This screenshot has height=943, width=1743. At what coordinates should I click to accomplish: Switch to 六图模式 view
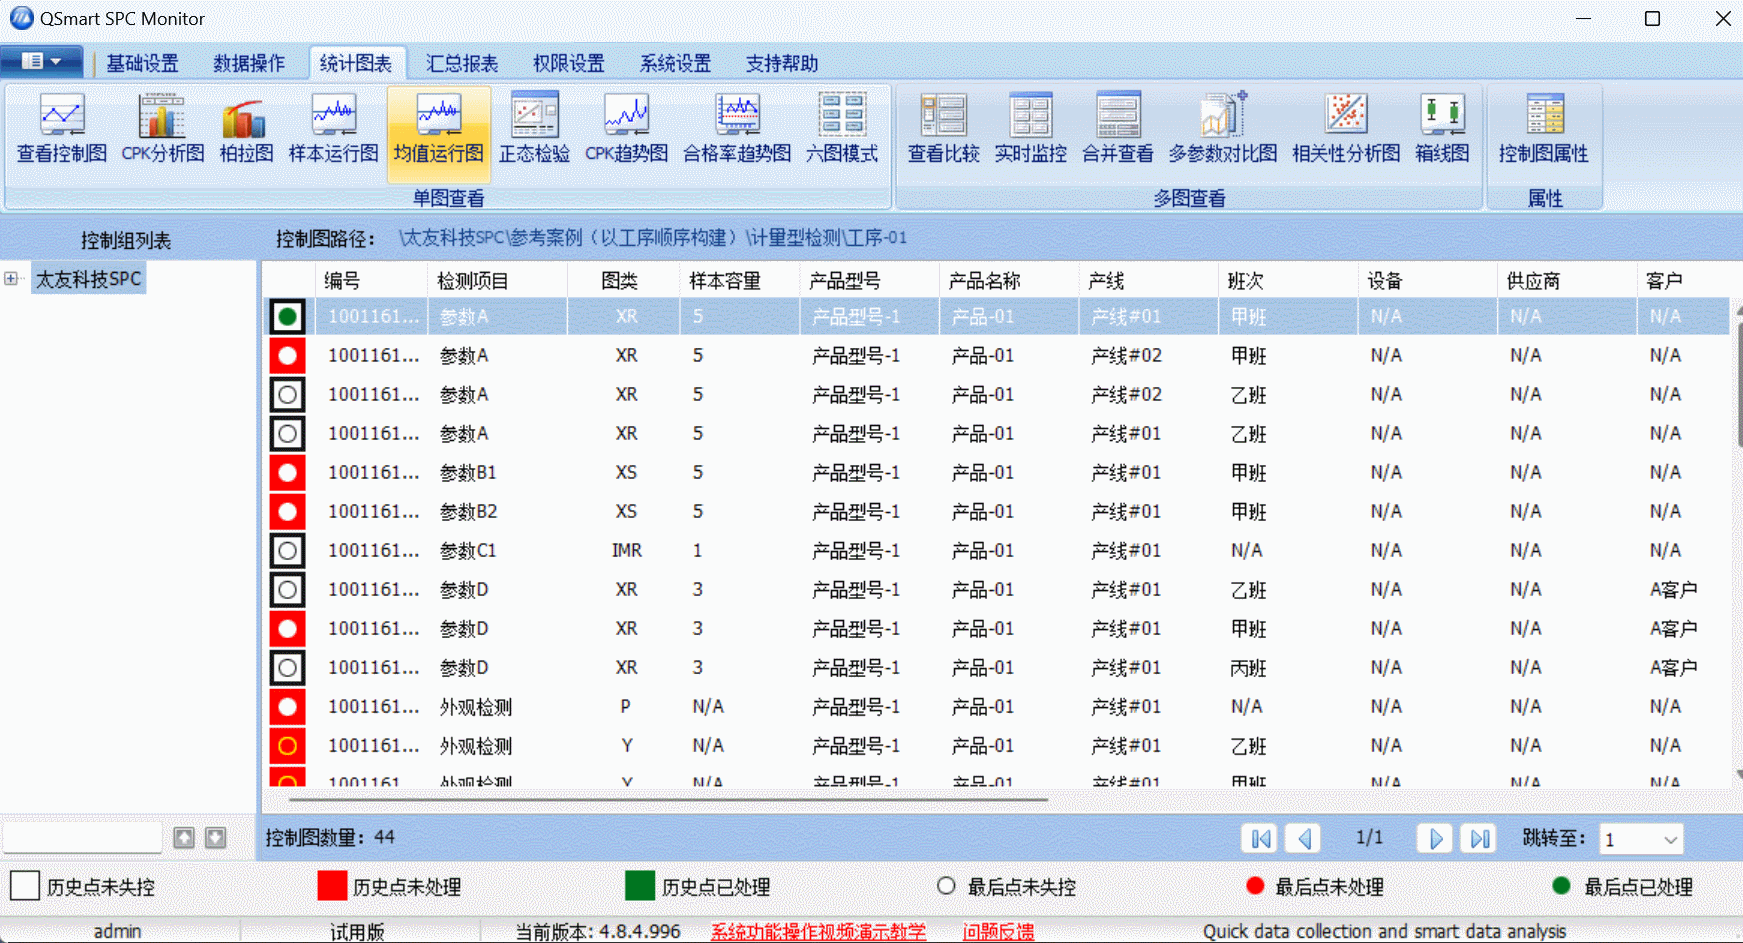click(842, 128)
